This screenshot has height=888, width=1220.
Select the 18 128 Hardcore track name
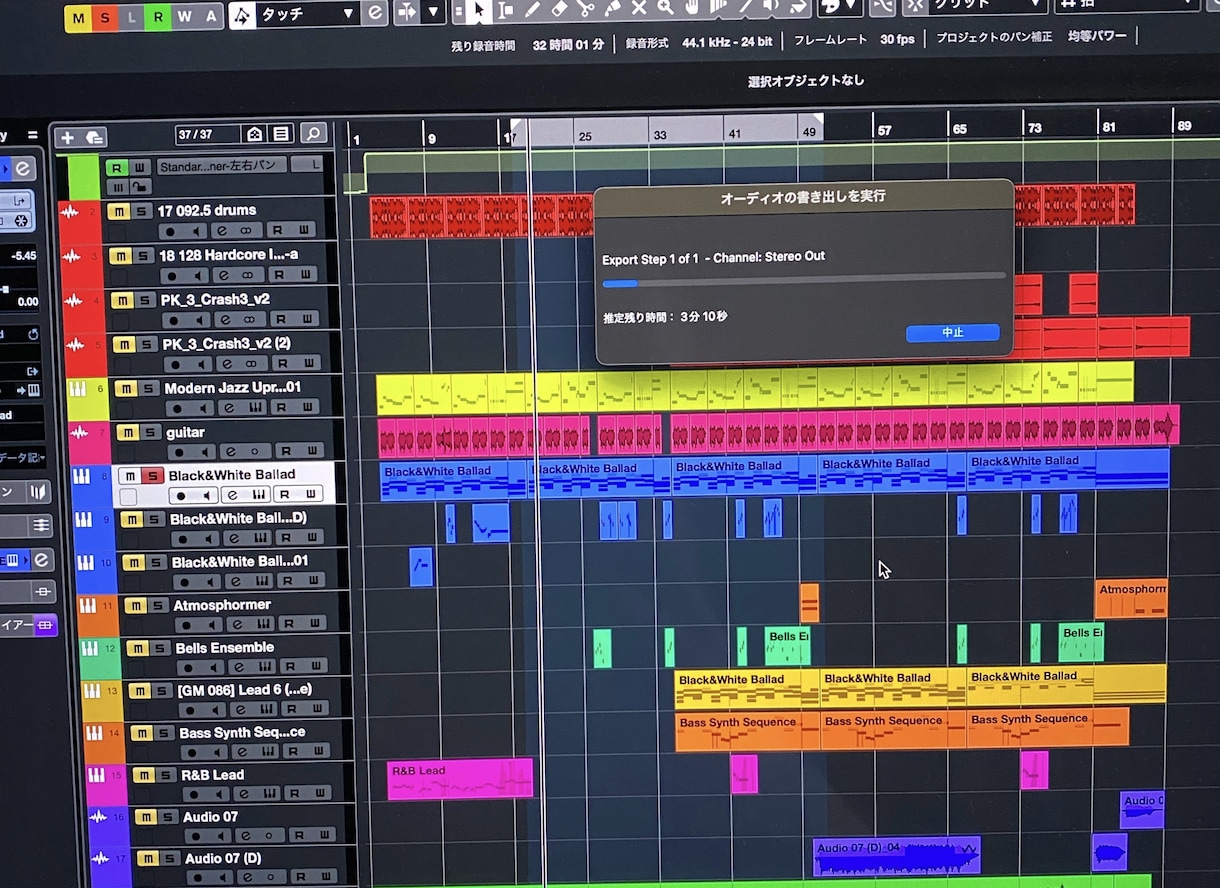(228, 255)
